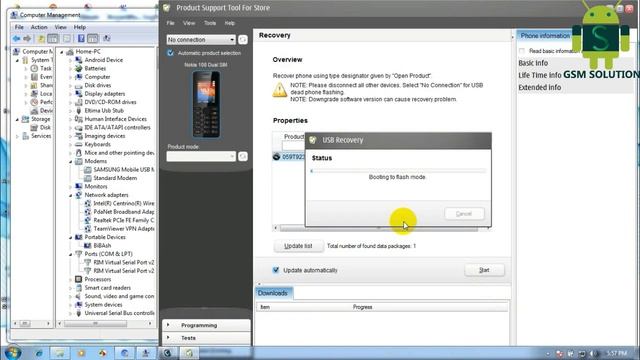The height and width of the screenshot is (360, 640).
Task: Select Task Scheduler item in Computer Management left tree
Action: point(46,68)
